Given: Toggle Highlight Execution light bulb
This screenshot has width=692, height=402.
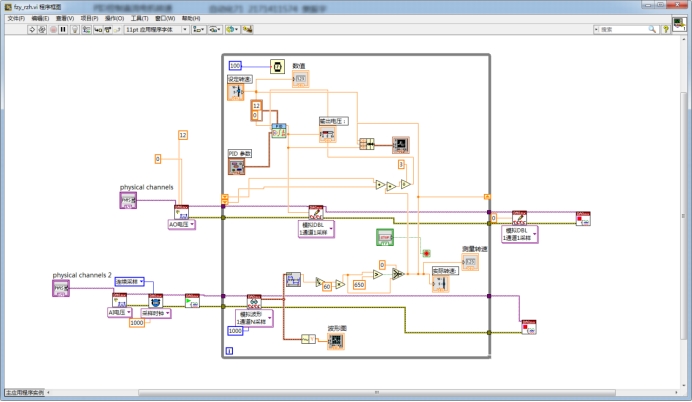Looking at the screenshot, I should click(75, 30).
